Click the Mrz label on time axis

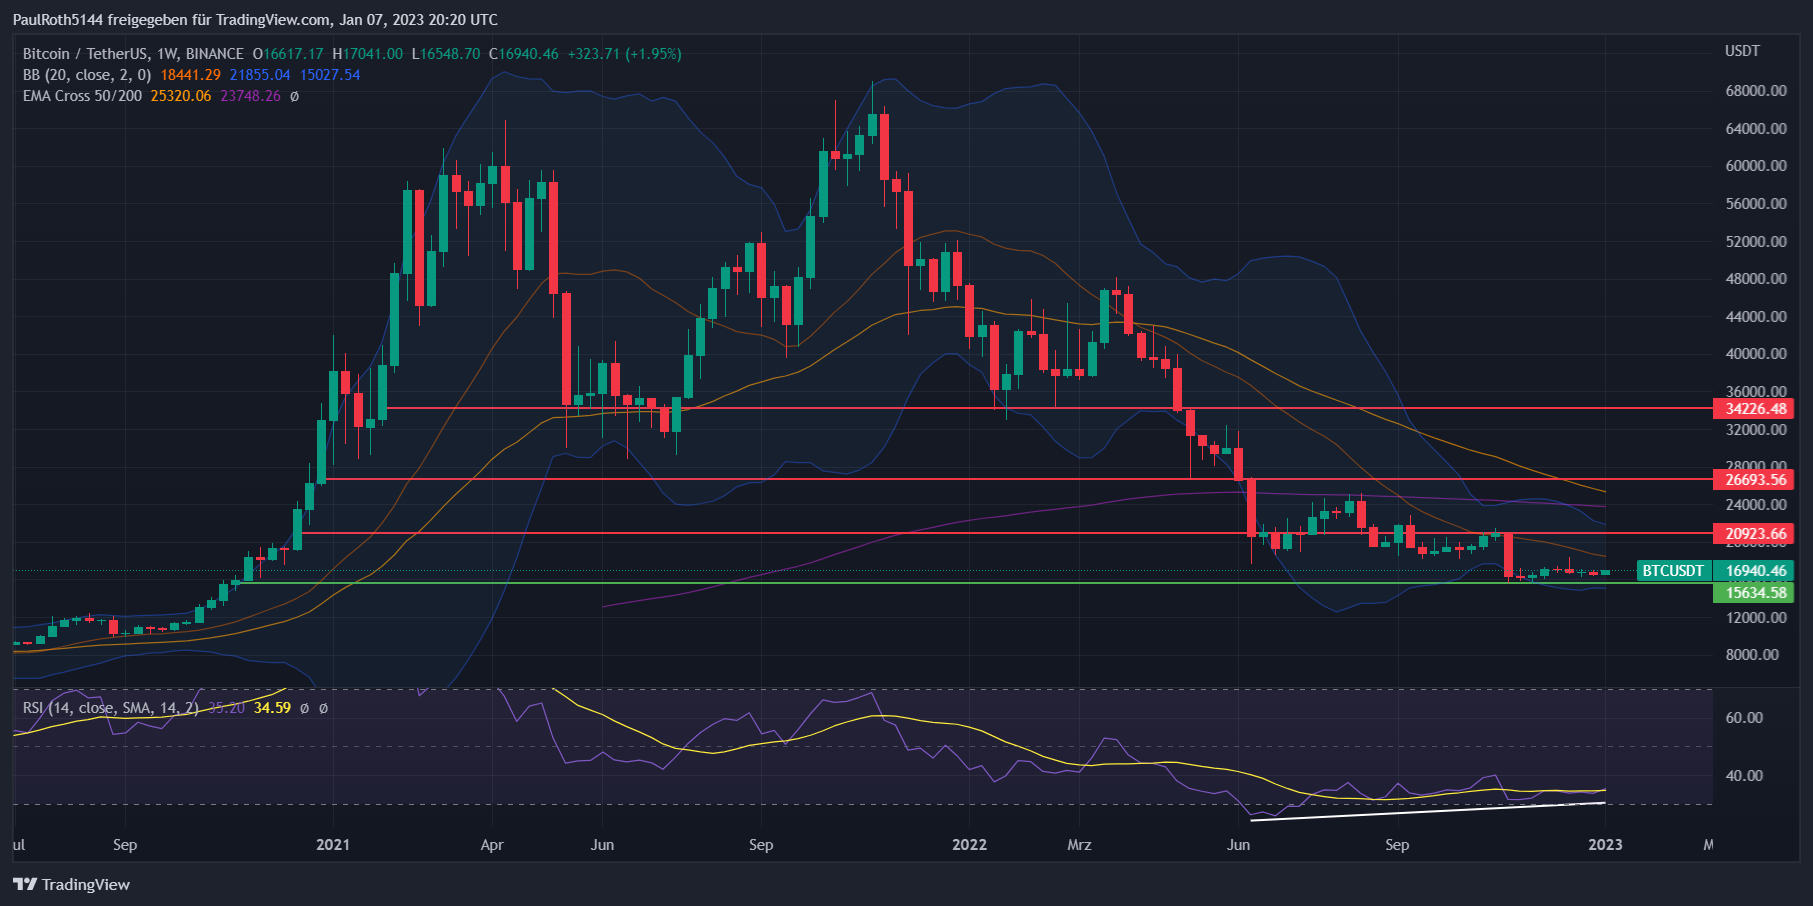pyautogui.click(x=1079, y=845)
